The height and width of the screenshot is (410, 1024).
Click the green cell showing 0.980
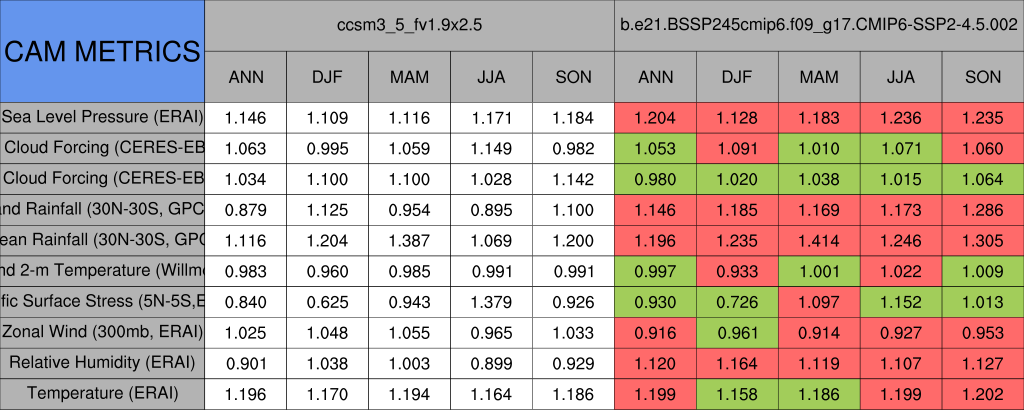pos(655,179)
